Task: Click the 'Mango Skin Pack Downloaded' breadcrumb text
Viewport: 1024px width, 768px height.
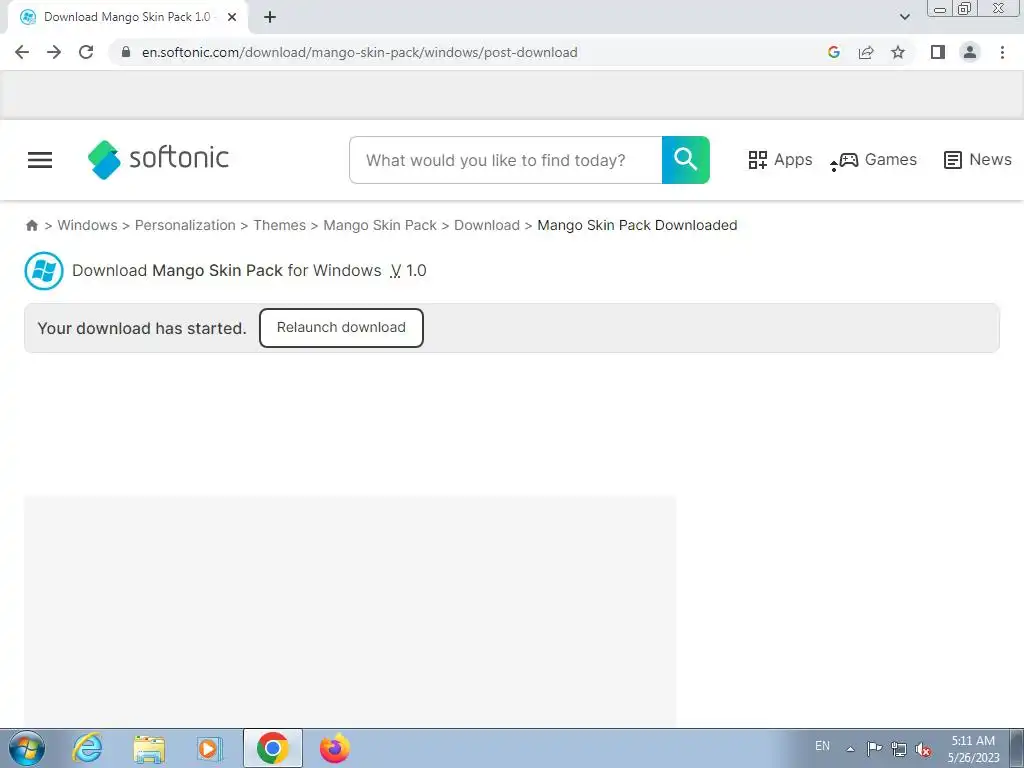Action: click(x=637, y=225)
